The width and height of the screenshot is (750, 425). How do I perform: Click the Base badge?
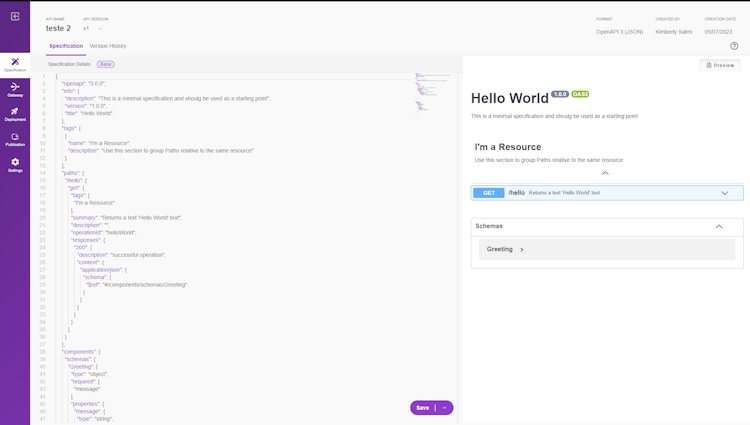[x=106, y=64]
